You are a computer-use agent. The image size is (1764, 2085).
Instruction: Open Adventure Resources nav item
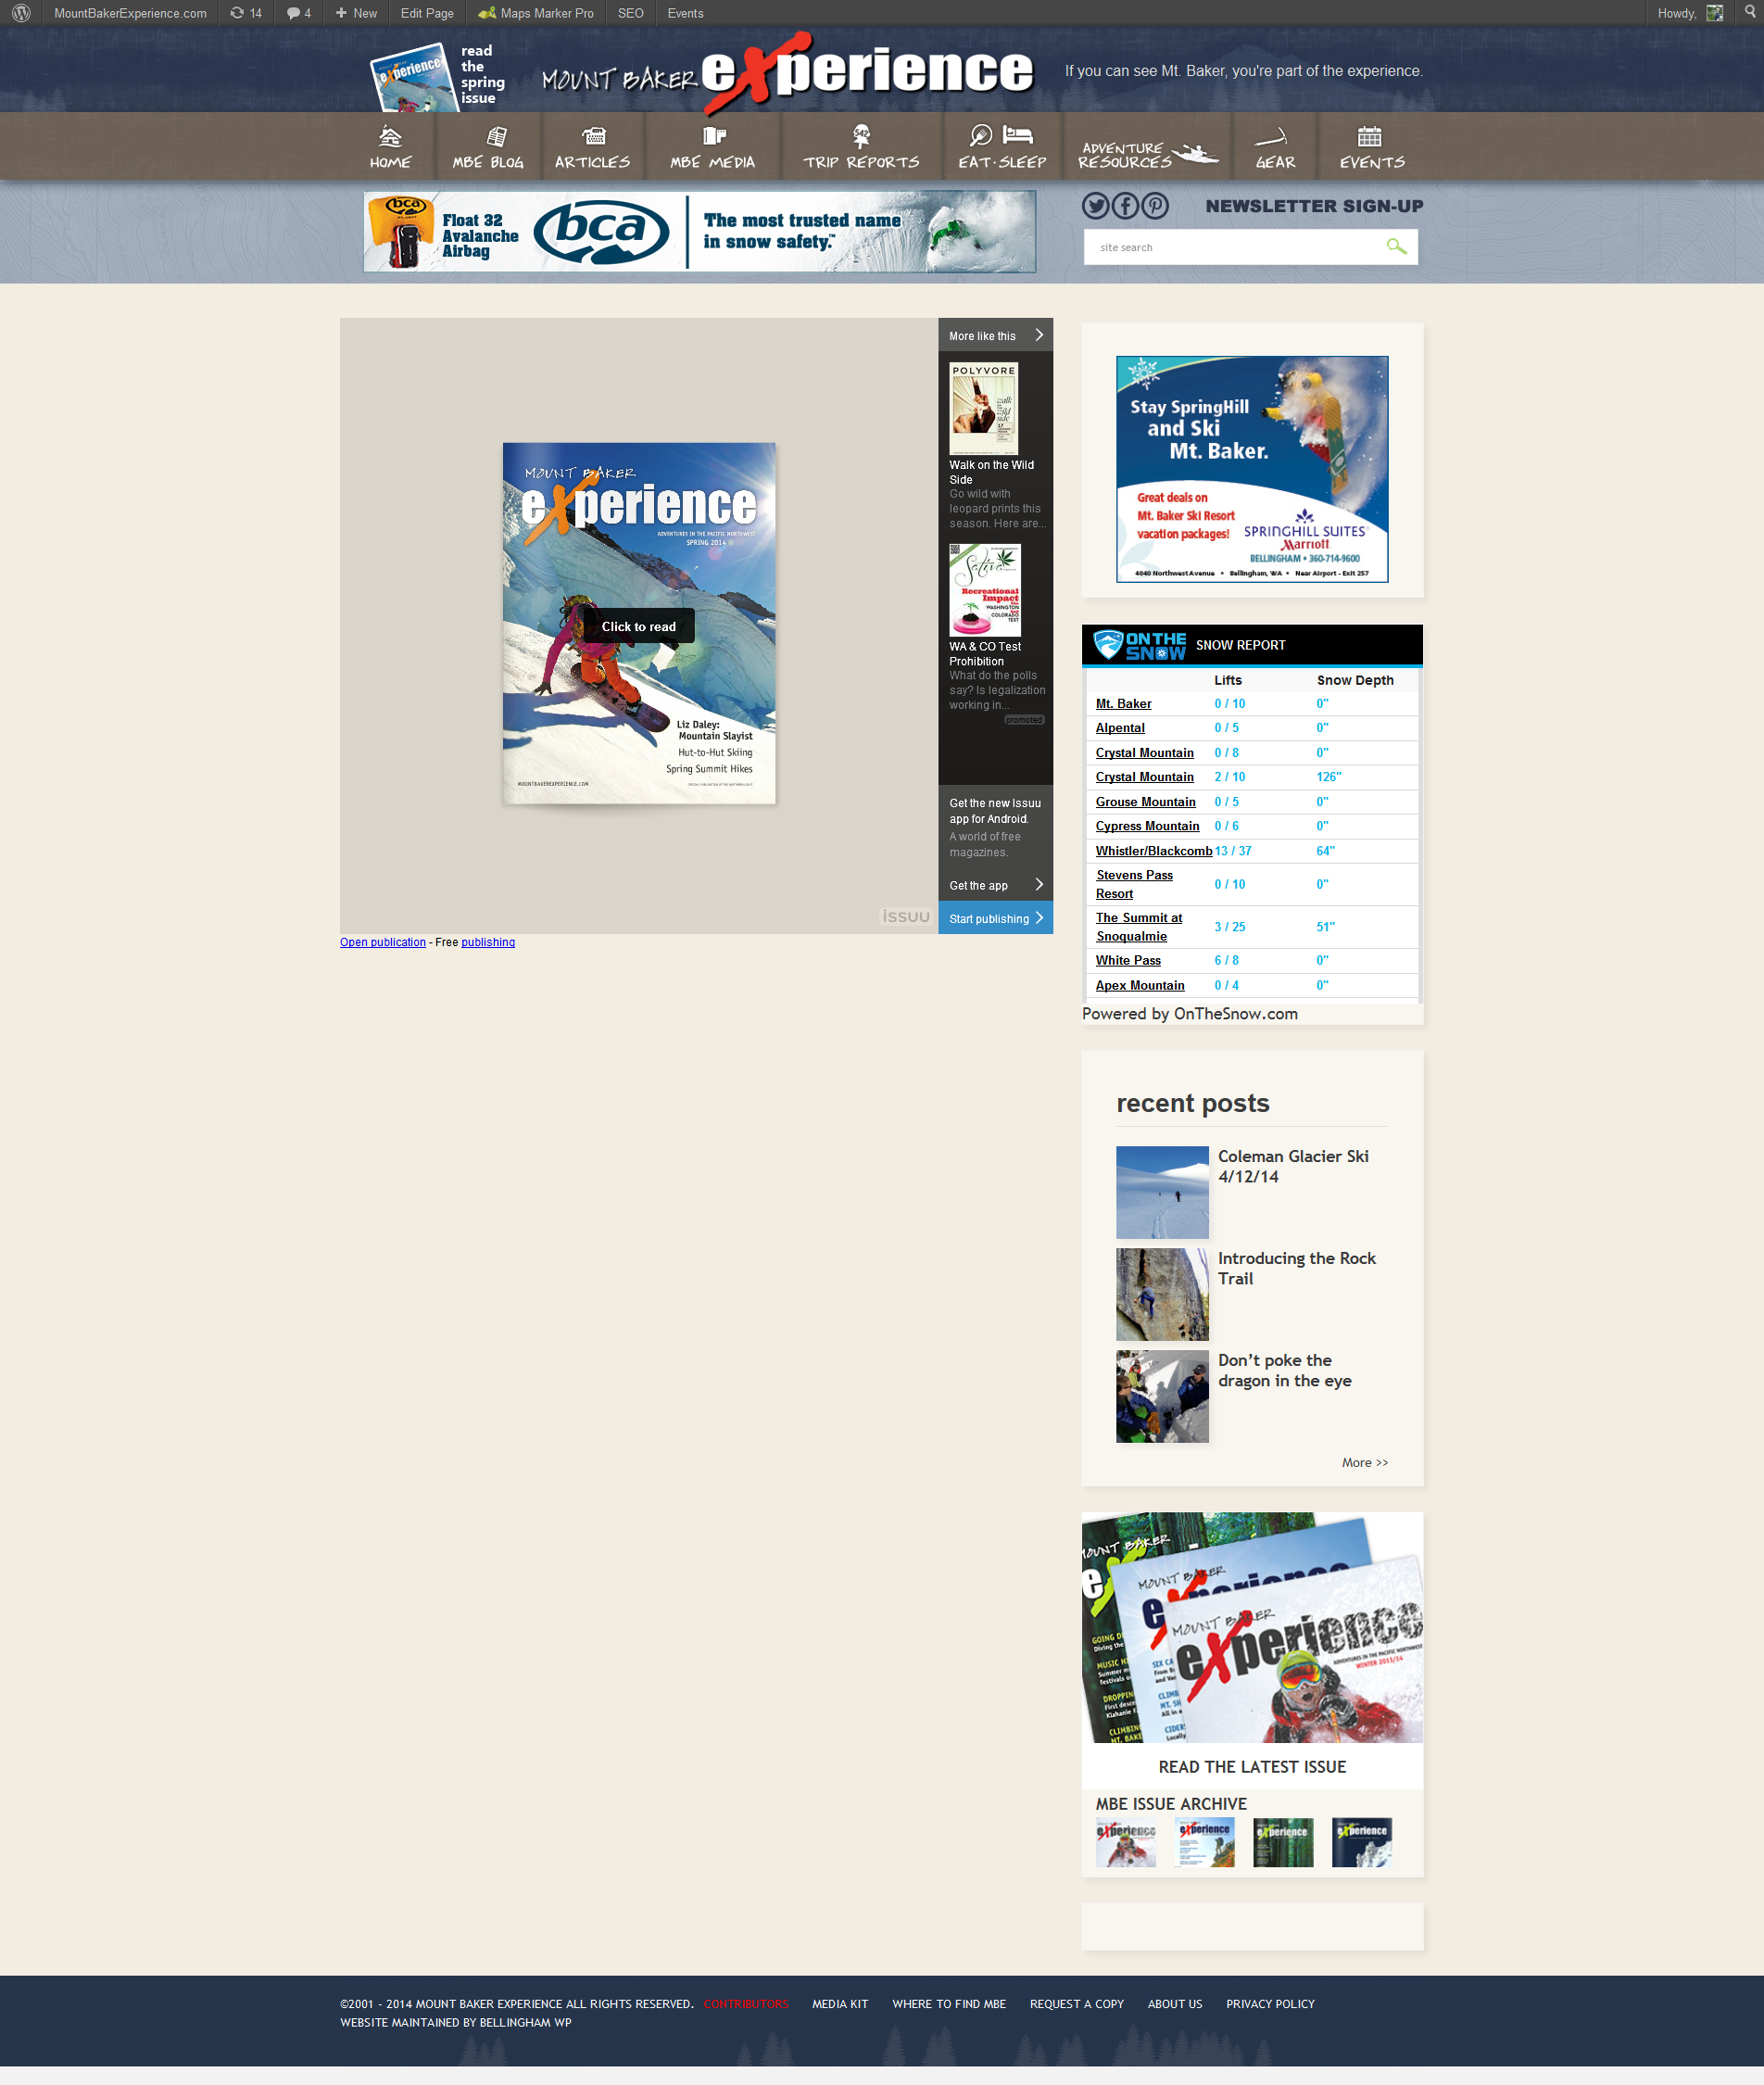(x=1146, y=154)
